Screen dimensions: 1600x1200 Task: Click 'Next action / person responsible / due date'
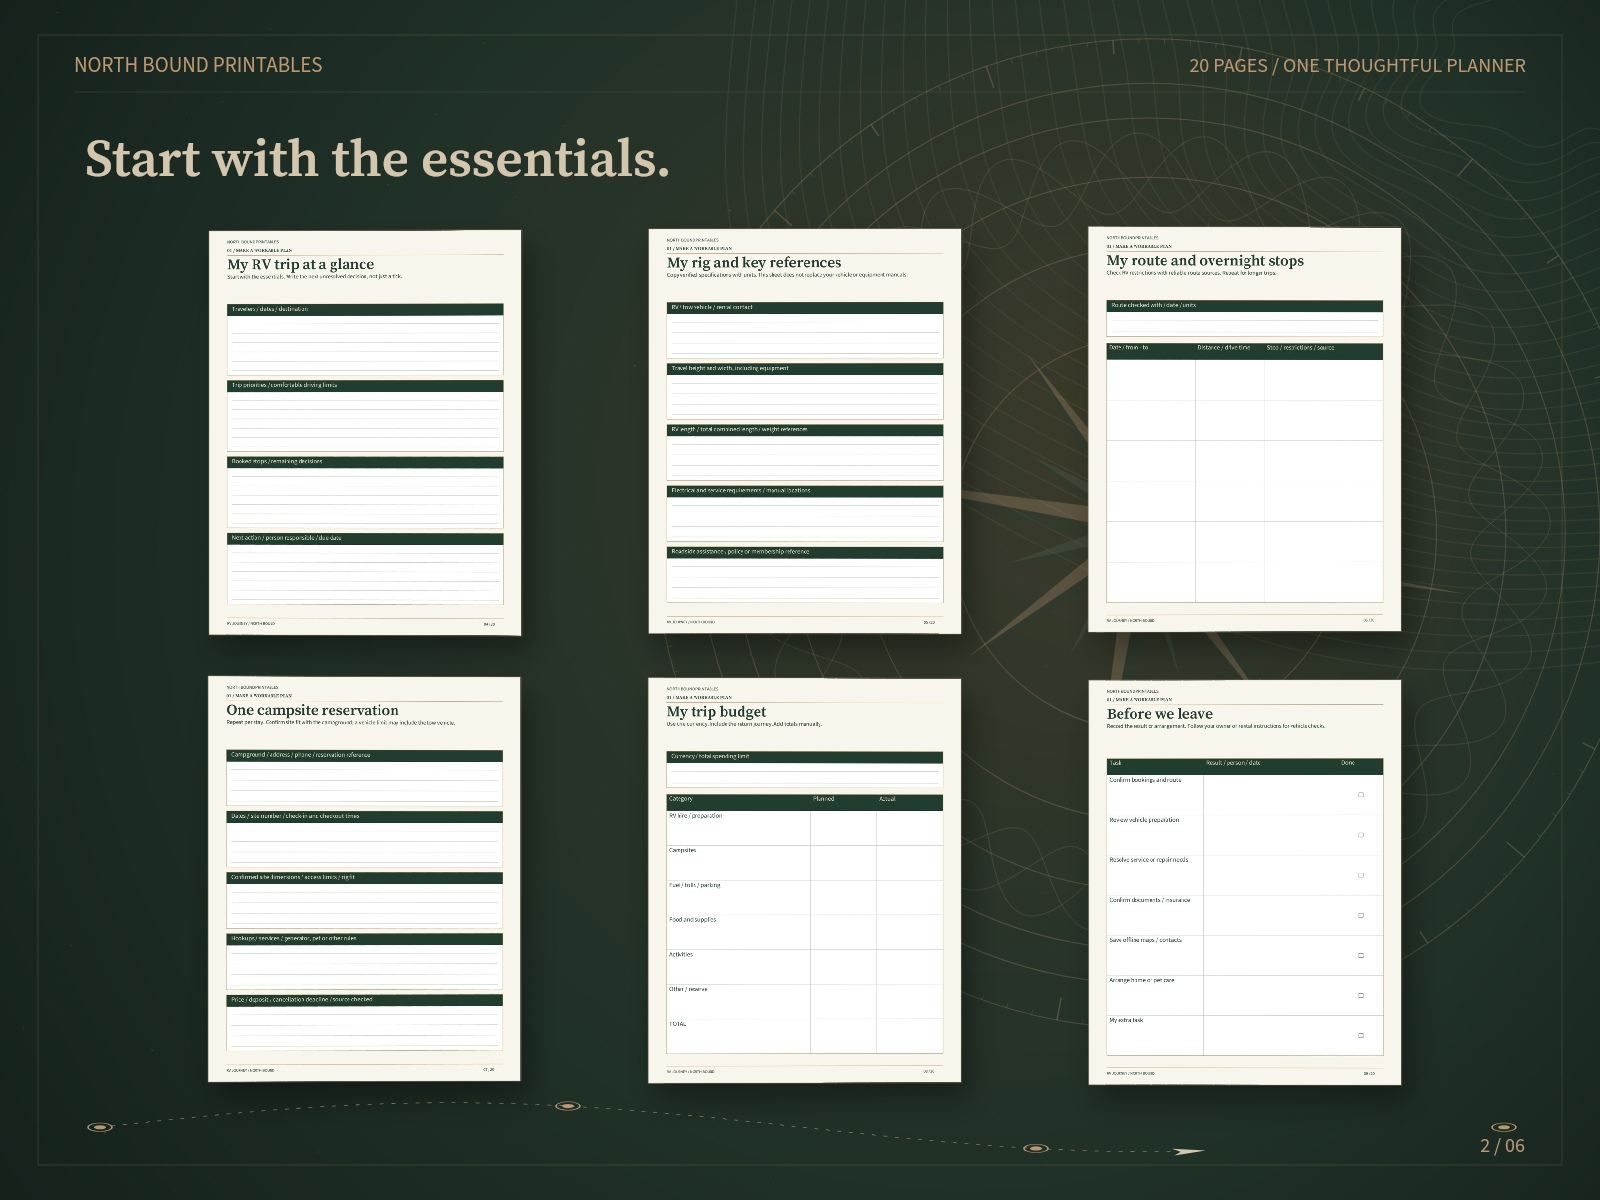[x=365, y=539]
